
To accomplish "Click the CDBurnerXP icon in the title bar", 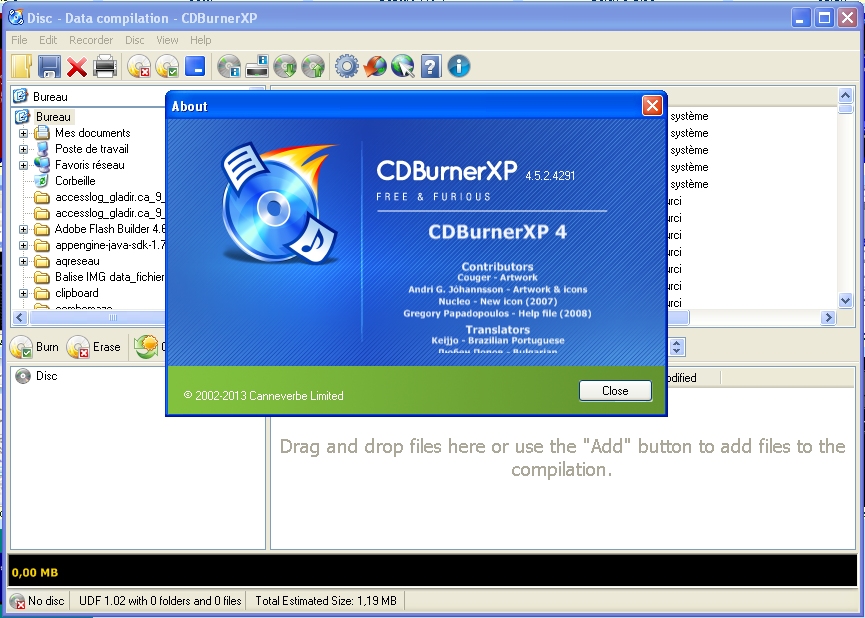I will (16, 18).
